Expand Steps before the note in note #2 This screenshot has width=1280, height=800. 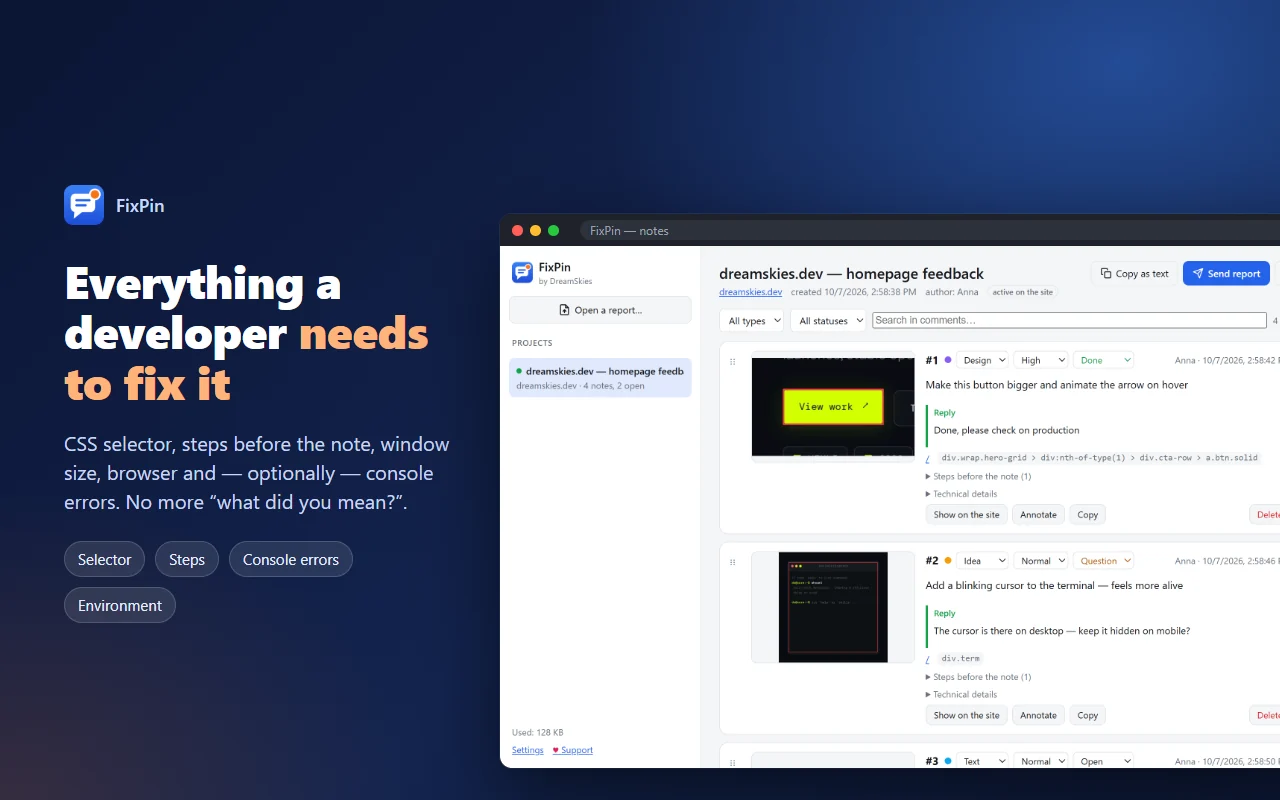click(978, 677)
